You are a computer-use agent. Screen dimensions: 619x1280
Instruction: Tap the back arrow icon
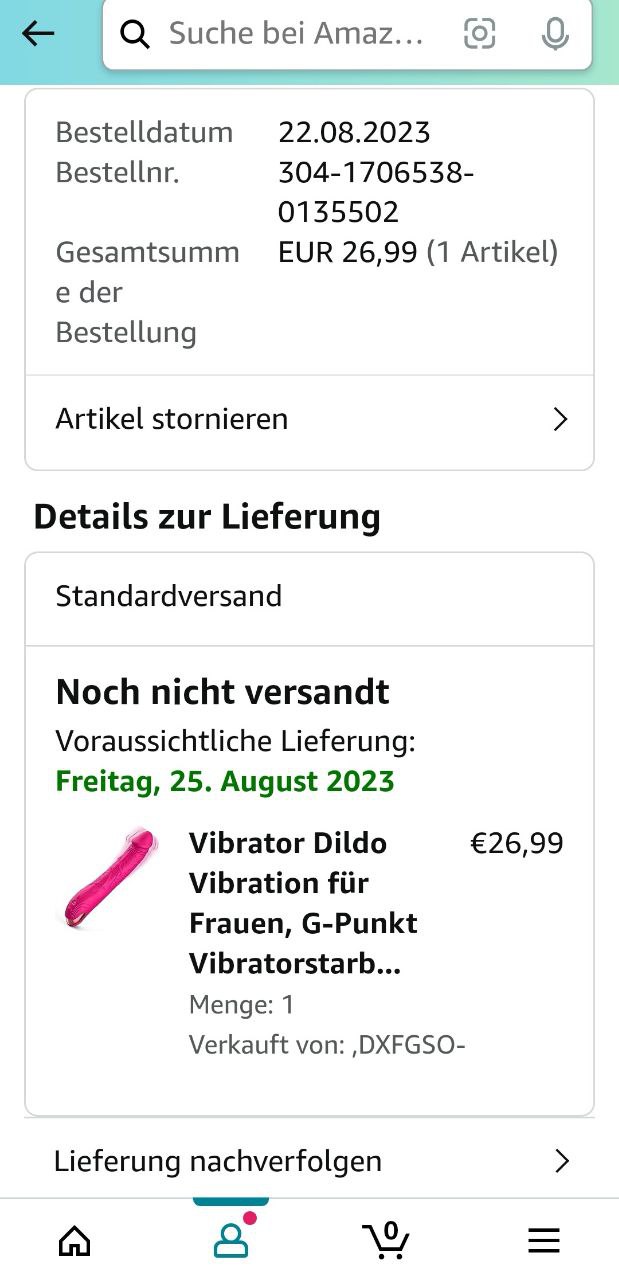(38, 34)
